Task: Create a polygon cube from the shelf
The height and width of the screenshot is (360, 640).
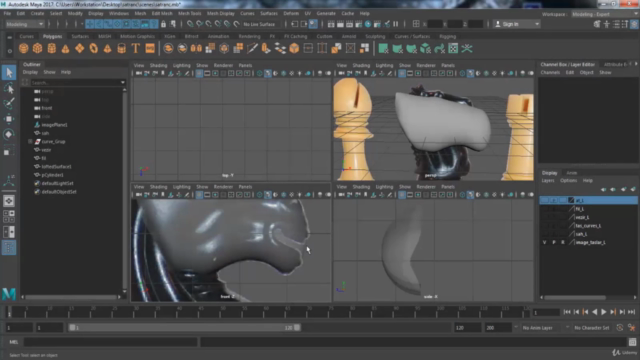Action: 38,49
